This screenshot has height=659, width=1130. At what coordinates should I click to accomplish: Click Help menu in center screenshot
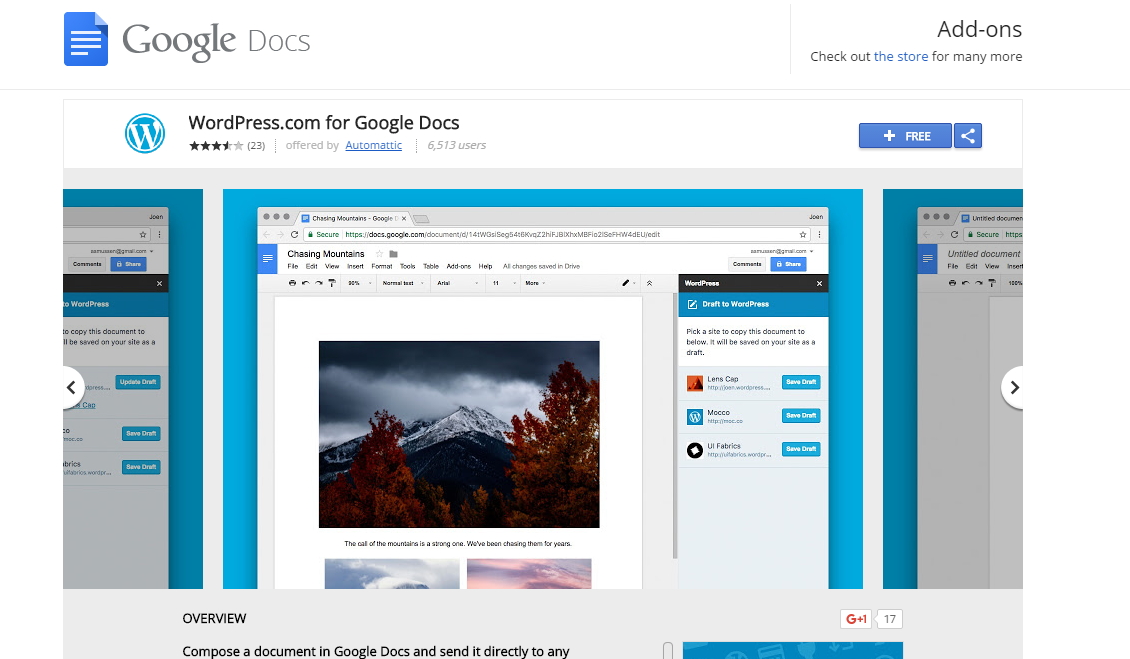[485, 266]
